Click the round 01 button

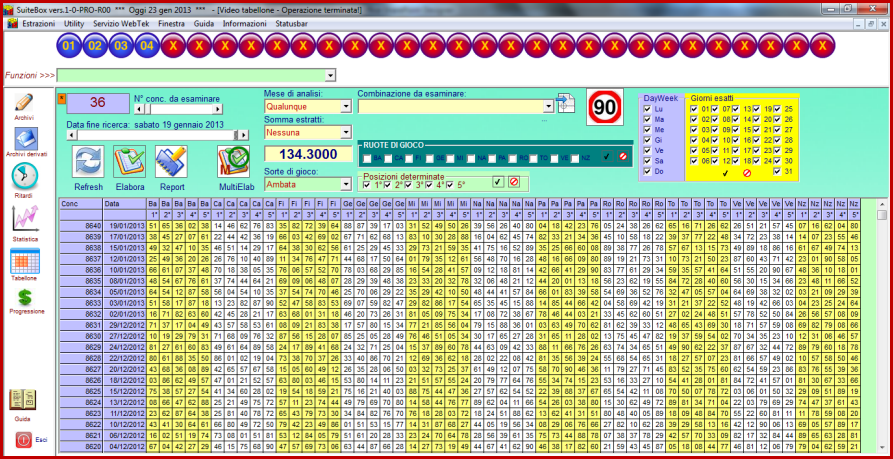coord(70,46)
